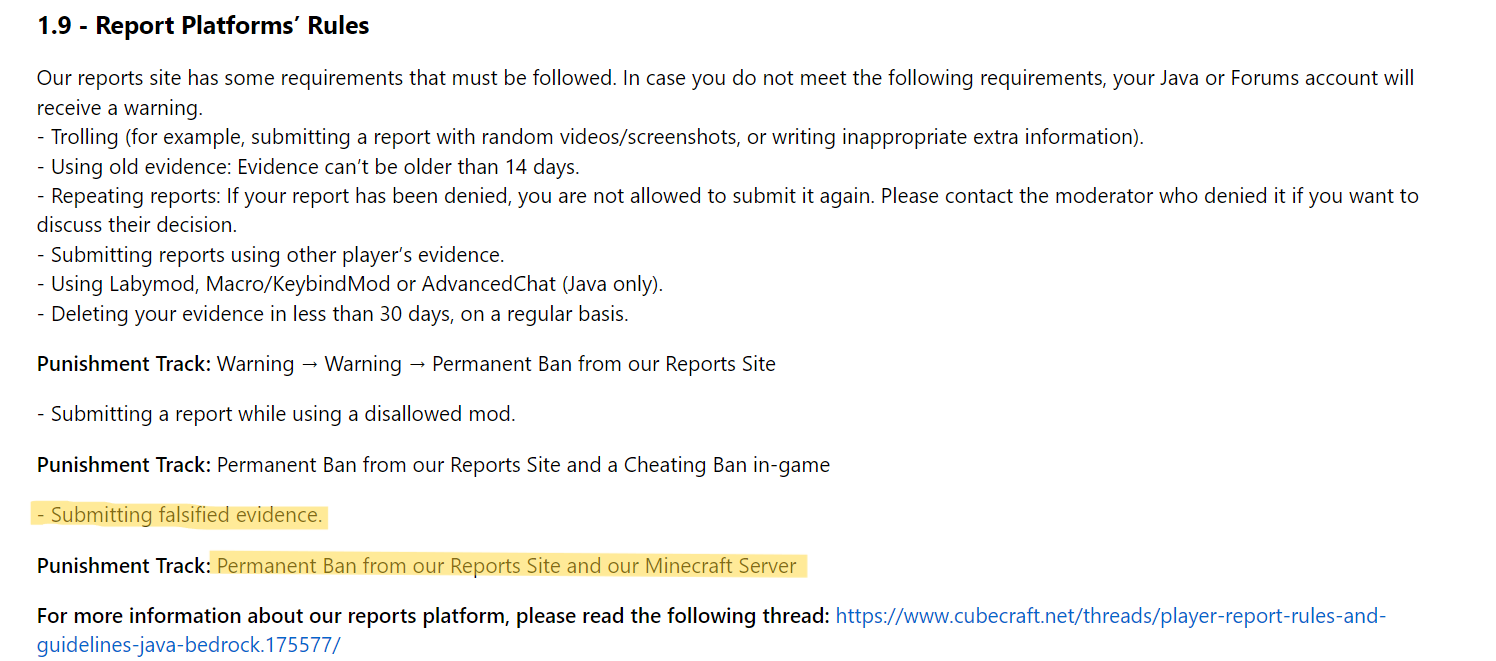Click the "Using Labymod, Macro/KeybindMod" rule line
The image size is (1496, 661).
pyautogui.click(x=350, y=284)
